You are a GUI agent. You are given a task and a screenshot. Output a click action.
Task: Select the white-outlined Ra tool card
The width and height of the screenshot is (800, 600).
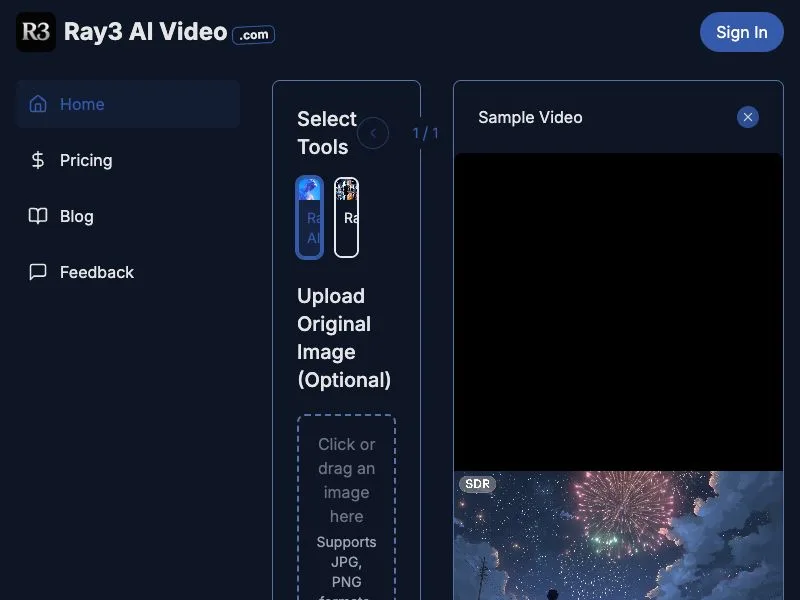(346, 217)
